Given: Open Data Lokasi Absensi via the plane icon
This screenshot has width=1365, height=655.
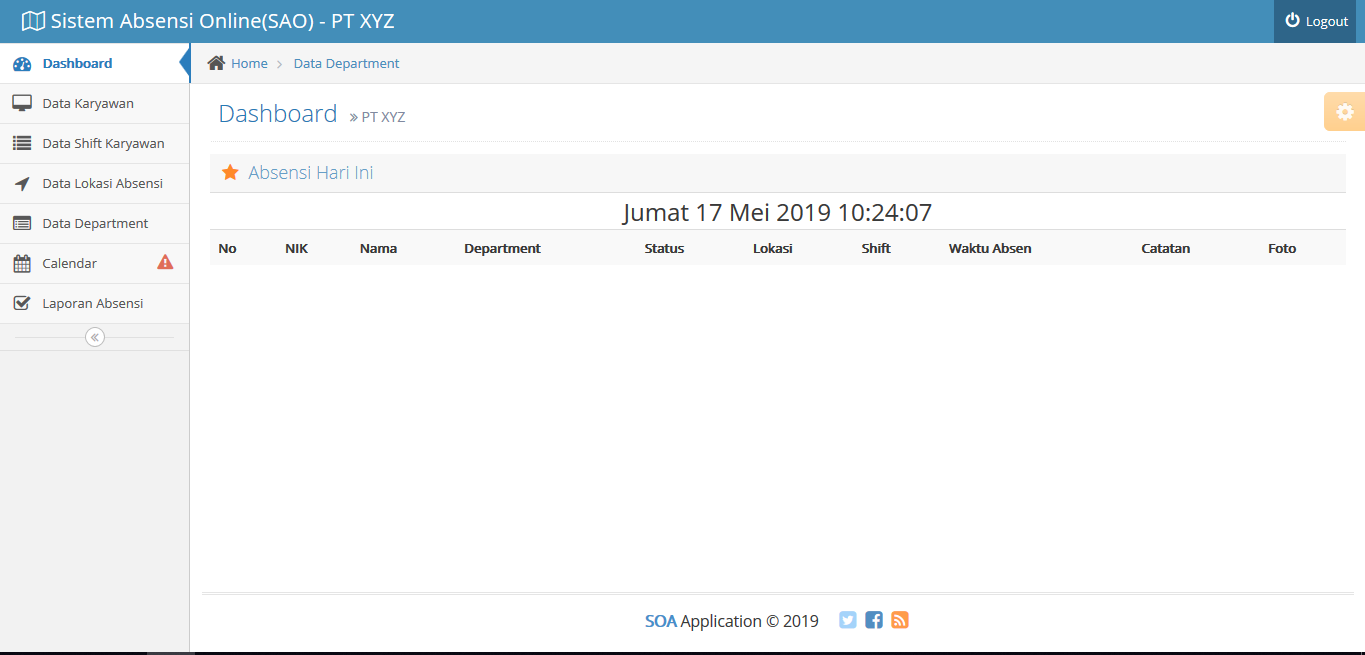Looking at the screenshot, I should click(x=21, y=183).
